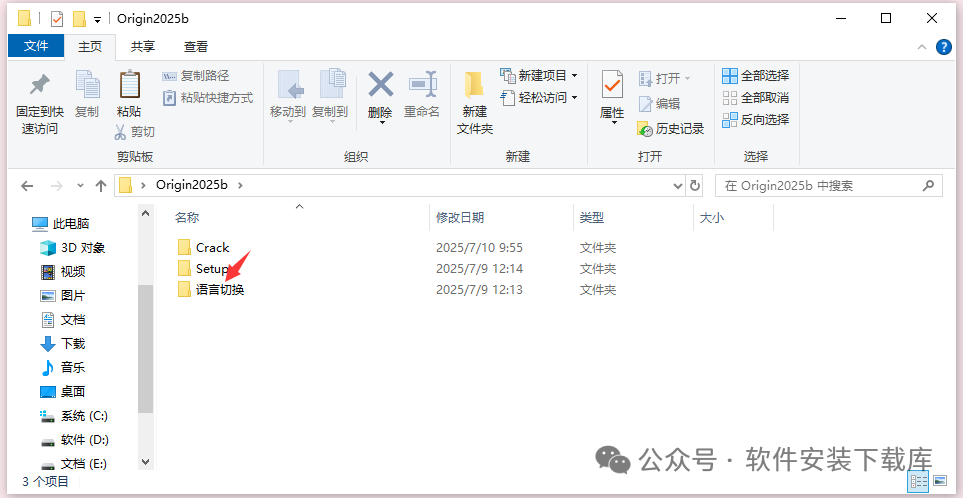Select 3D Objects (3D 对象) in sidebar
The height and width of the screenshot is (498, 963).
point(72,248)
